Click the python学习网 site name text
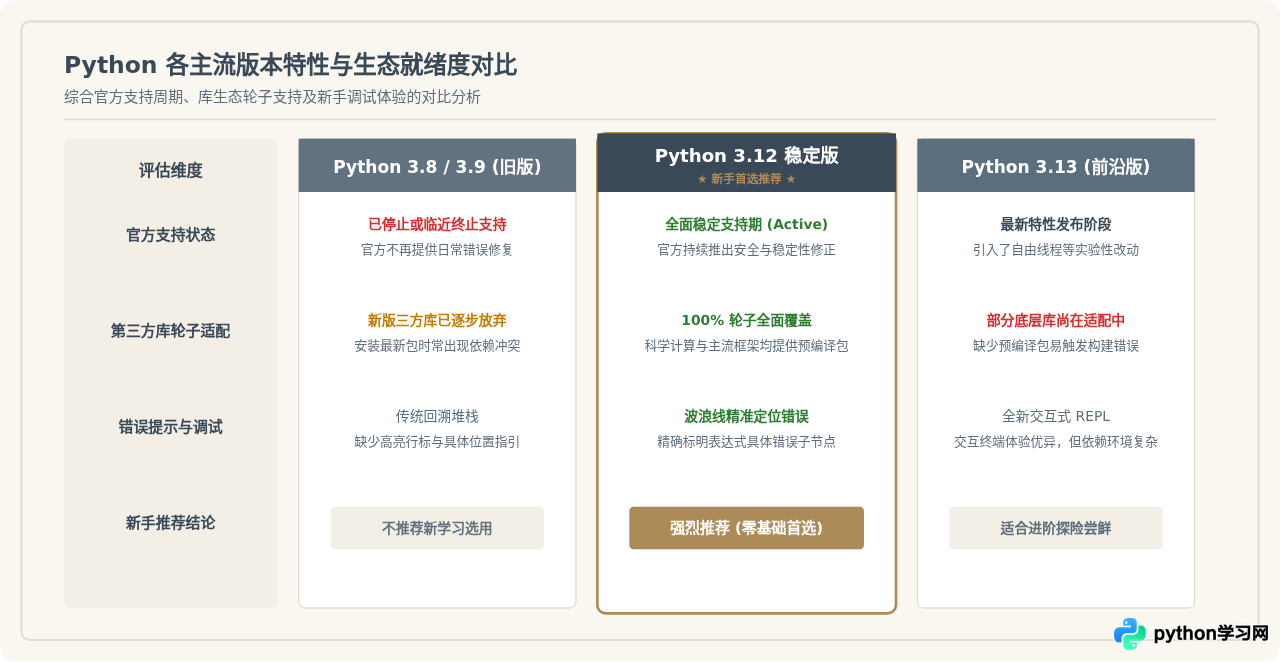 [1211, 634]
